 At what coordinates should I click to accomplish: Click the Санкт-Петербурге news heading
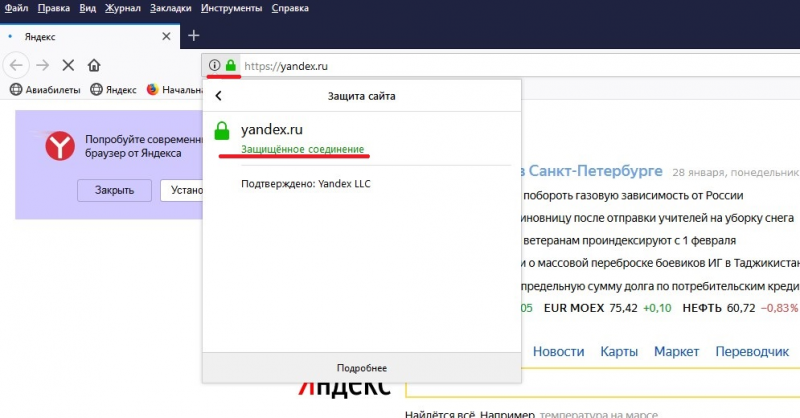[x=591, y=170]
